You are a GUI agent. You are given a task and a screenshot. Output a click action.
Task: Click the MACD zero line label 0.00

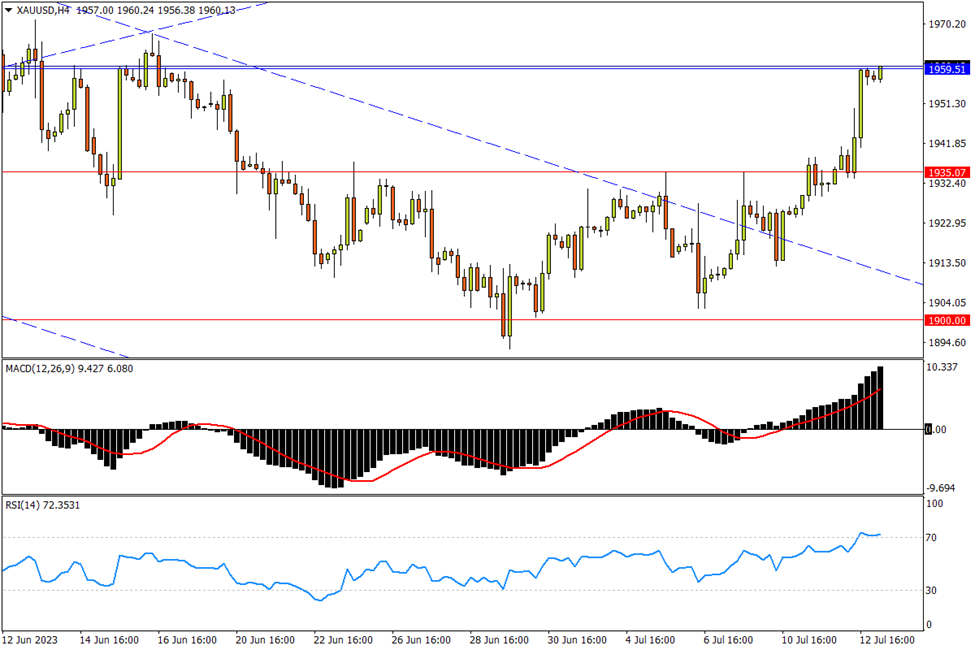[x=936, y=429]
